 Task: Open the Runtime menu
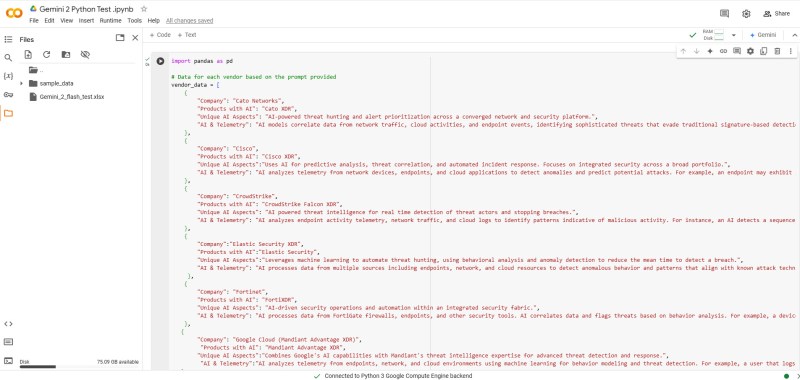[x=110, y=21]
